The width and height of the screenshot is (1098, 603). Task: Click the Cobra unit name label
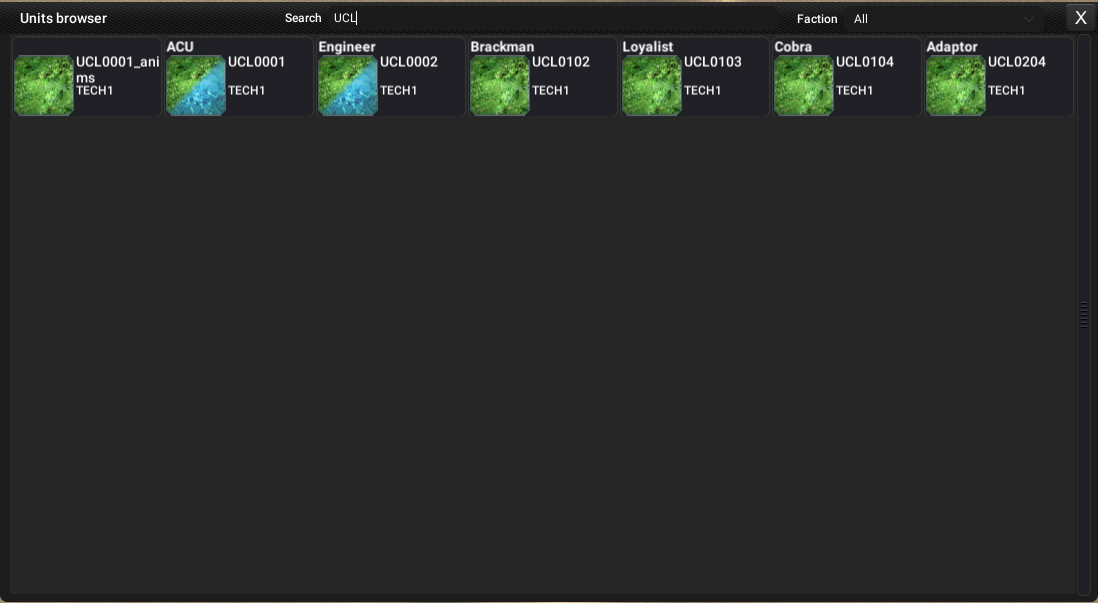click(793, 47)
